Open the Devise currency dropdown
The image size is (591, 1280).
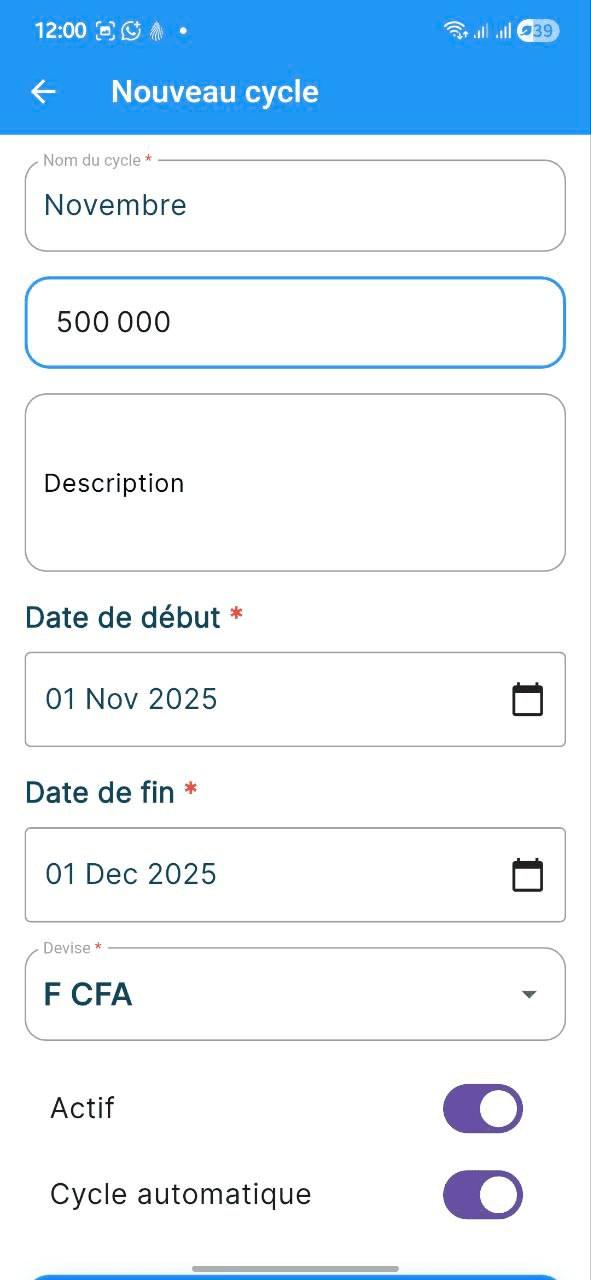tap(529, 994)
